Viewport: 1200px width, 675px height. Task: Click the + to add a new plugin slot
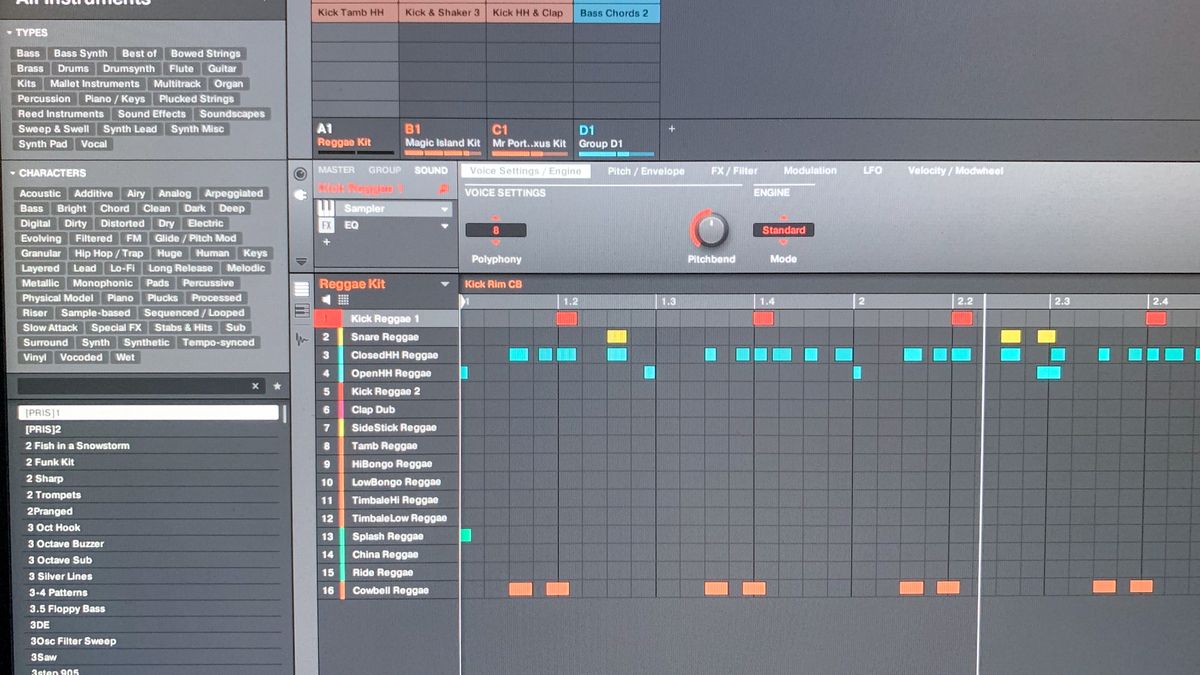326,241
